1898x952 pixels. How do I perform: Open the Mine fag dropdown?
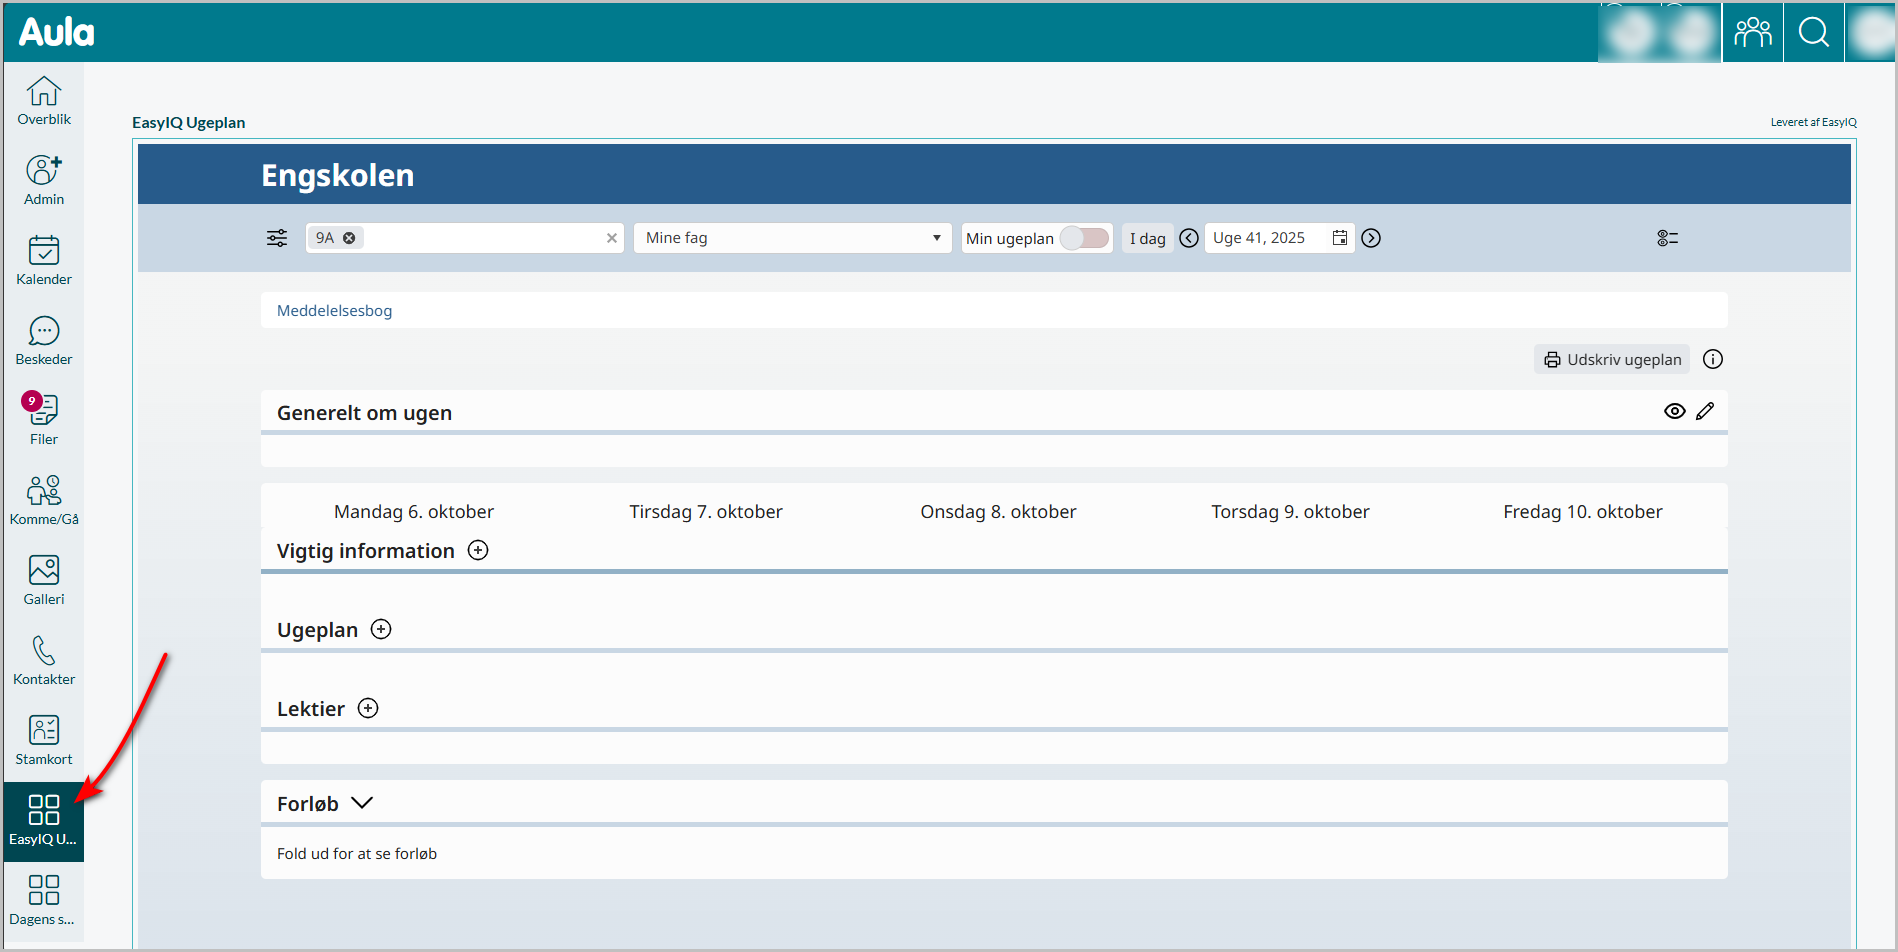(x=792, y=238)
